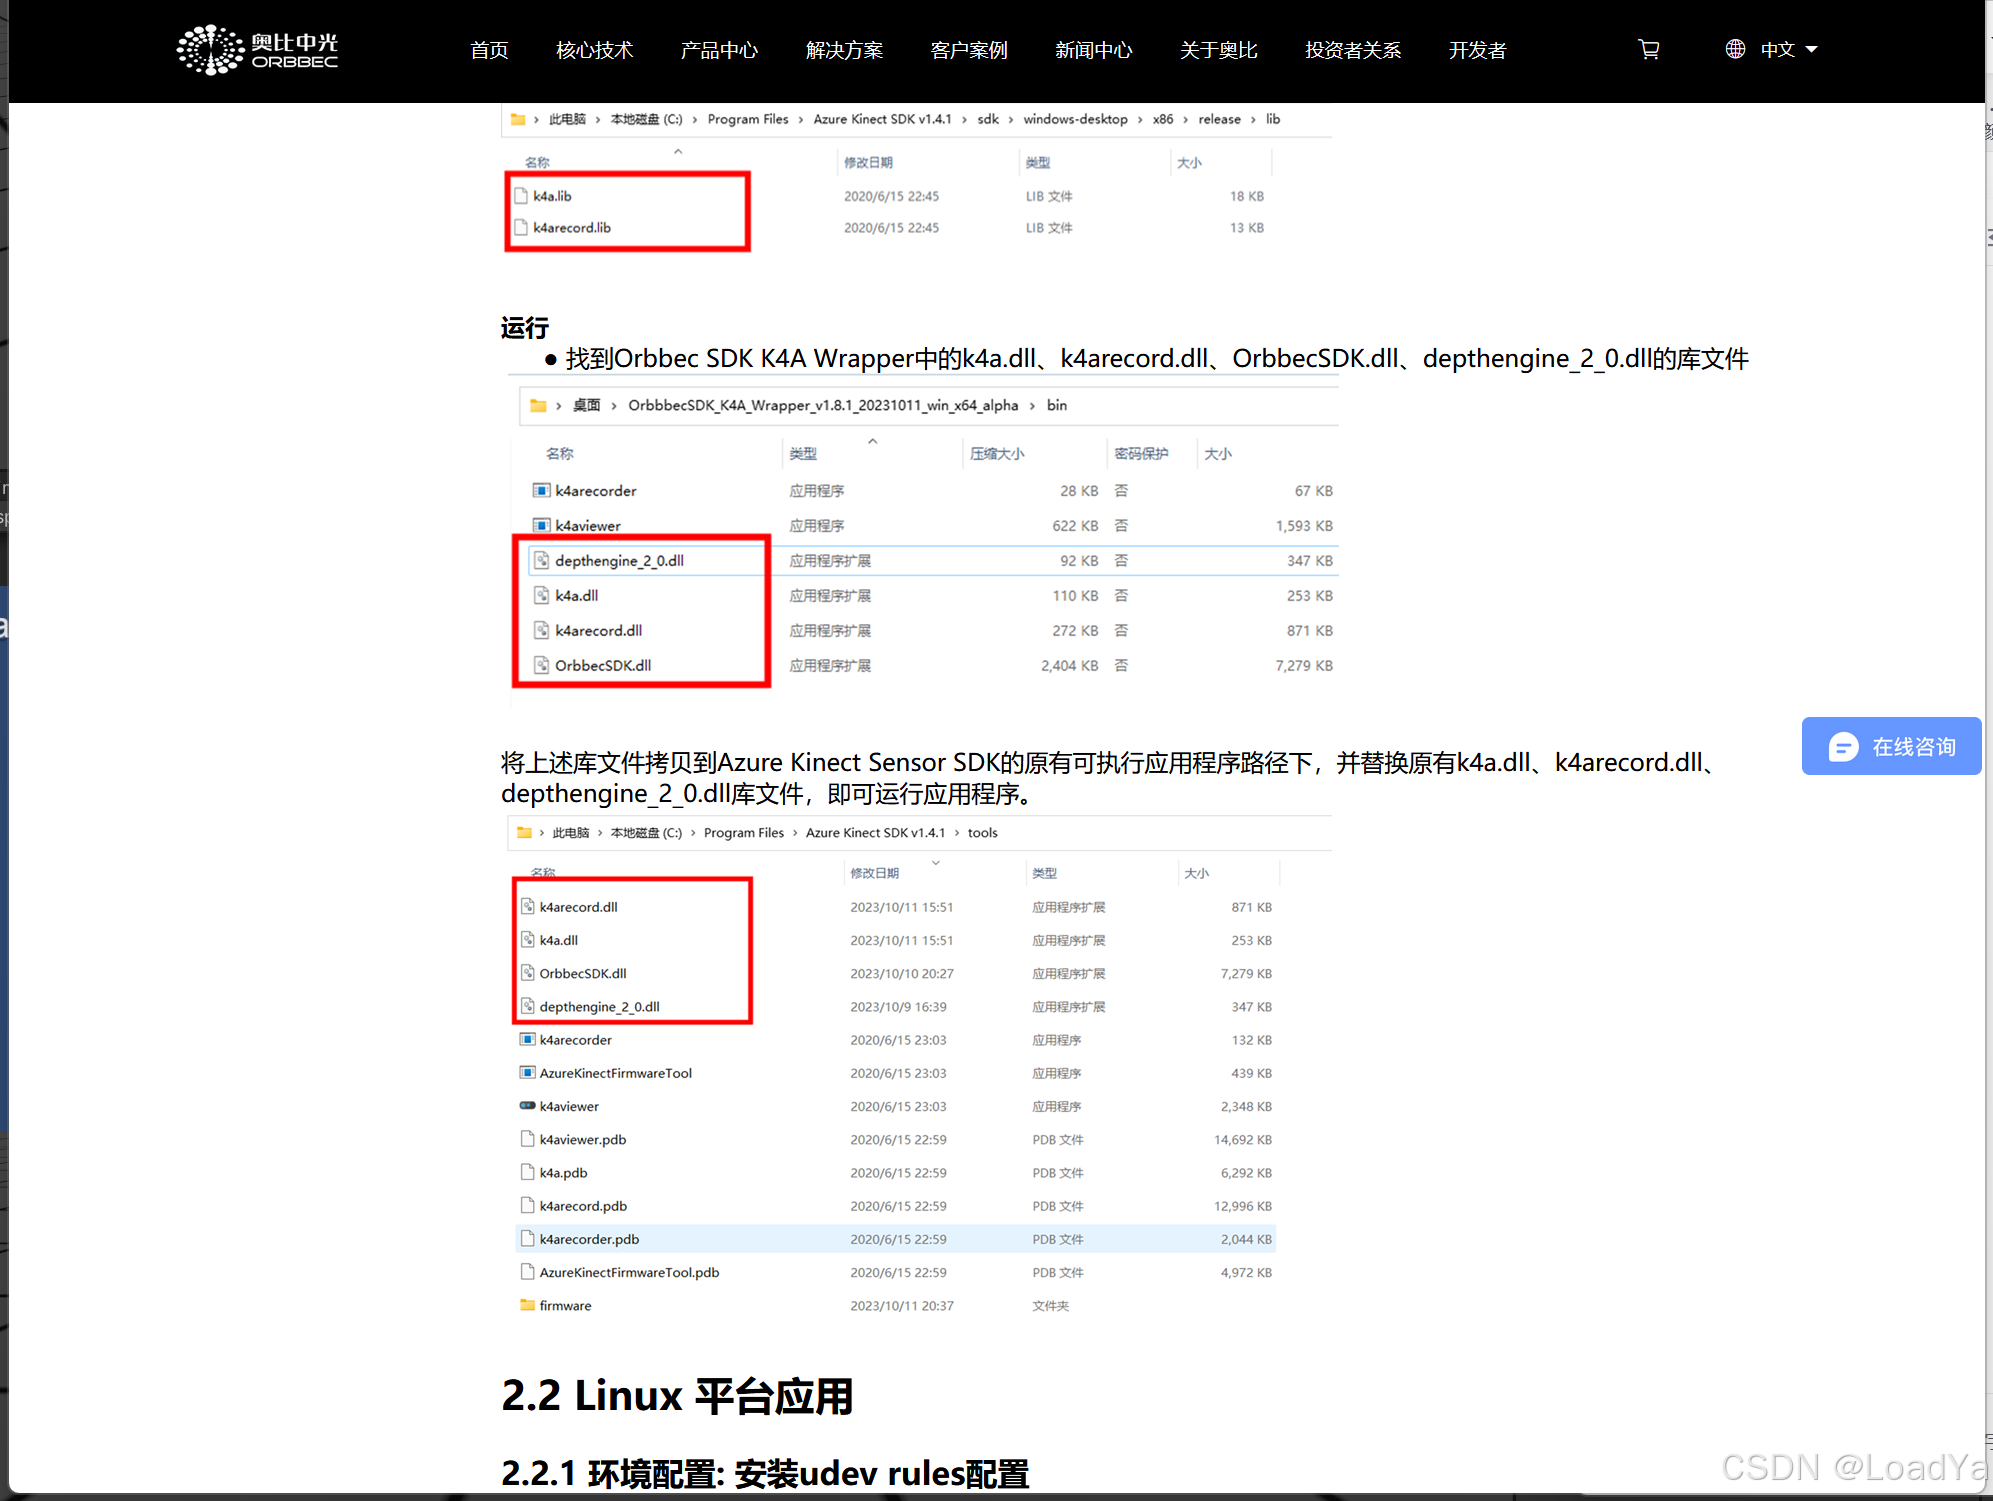Screen dimensions: 1993x1501
Task: Click the 核心技术 navigation item
Action: (x=594, y=50)
